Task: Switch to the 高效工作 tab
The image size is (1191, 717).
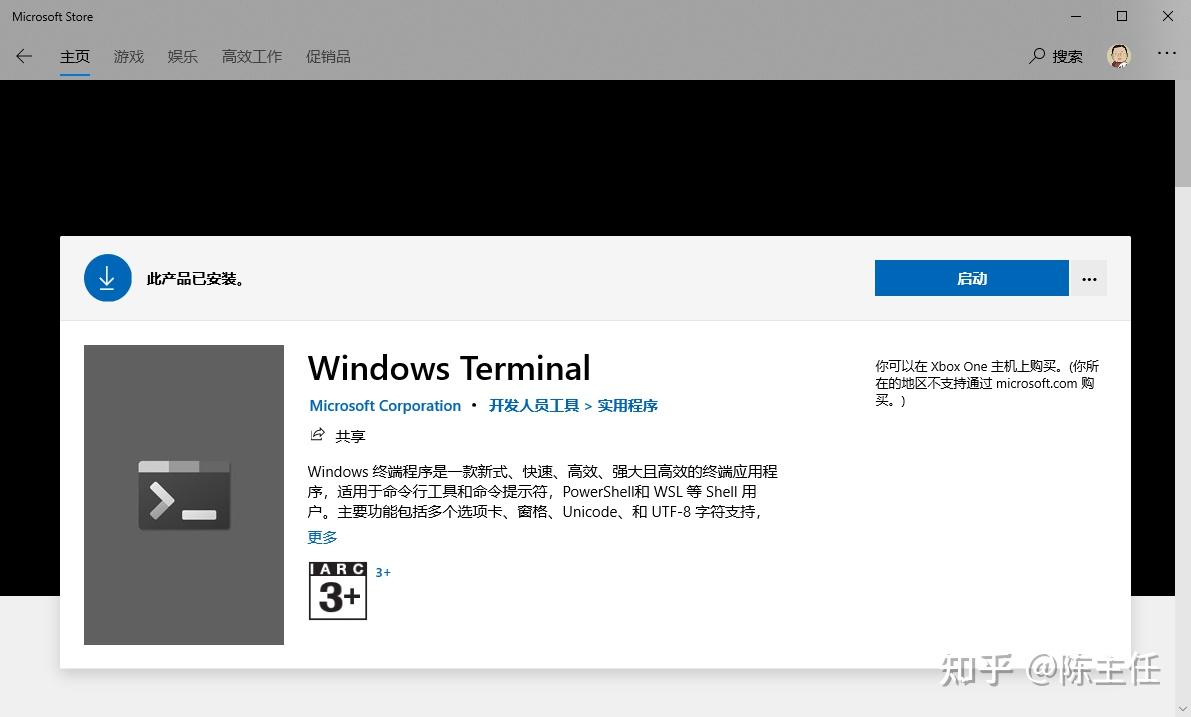Action: [x=251, y=56]
